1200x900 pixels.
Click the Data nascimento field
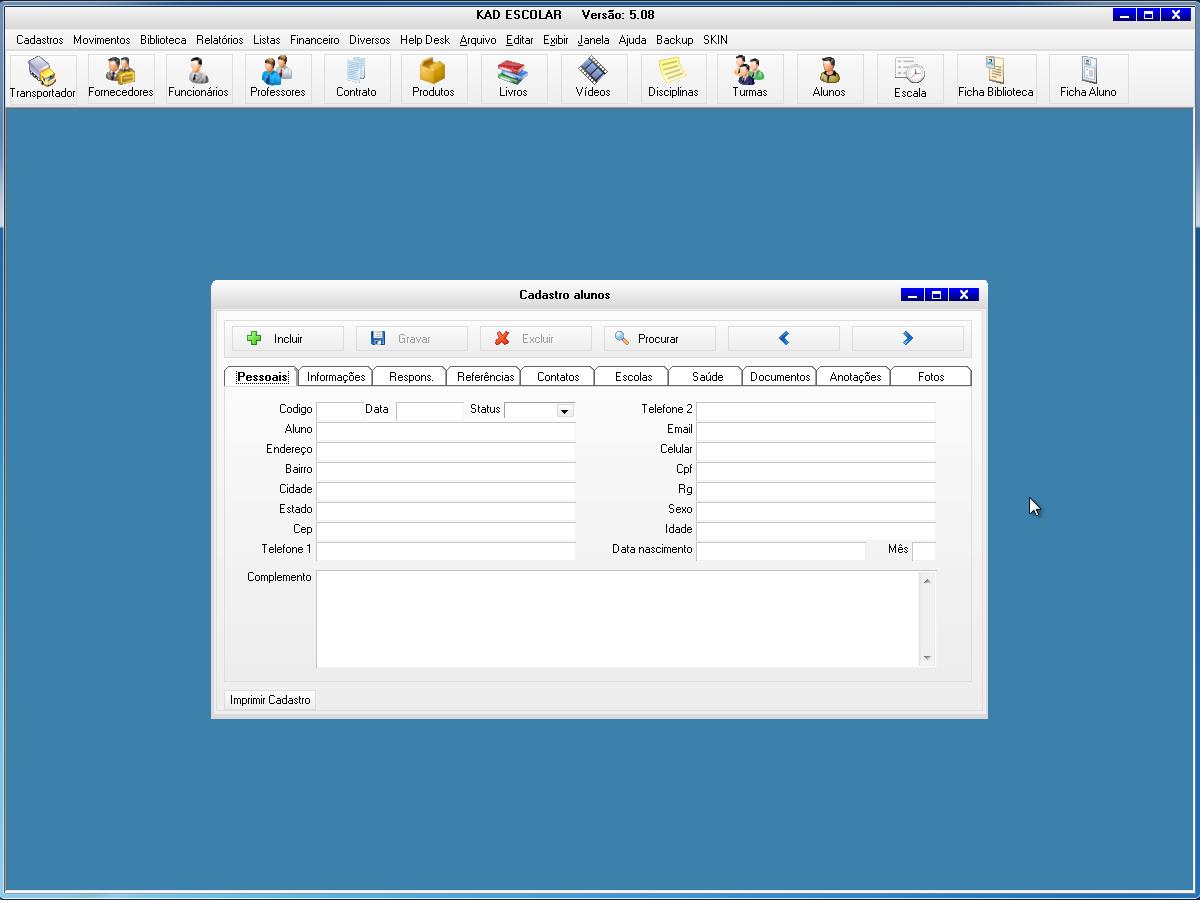[781, 550]
